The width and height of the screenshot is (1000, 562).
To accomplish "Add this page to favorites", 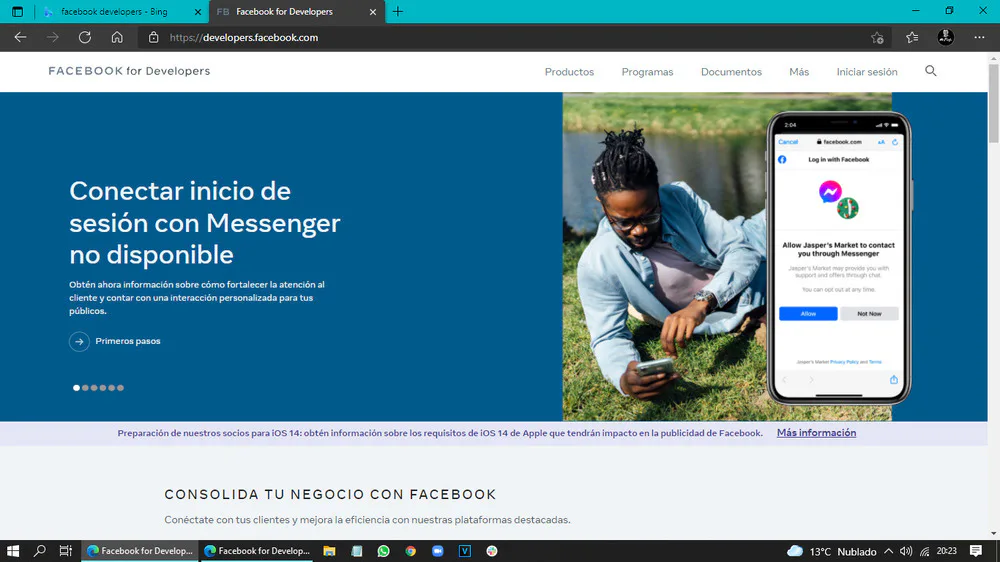I will 878,38.
